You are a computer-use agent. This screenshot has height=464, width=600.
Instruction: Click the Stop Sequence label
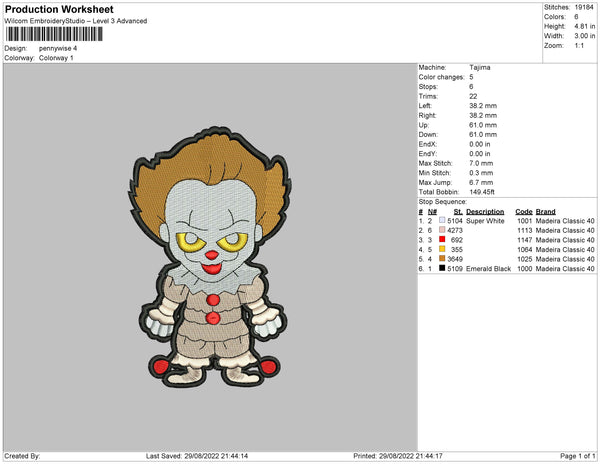[443, 202]
